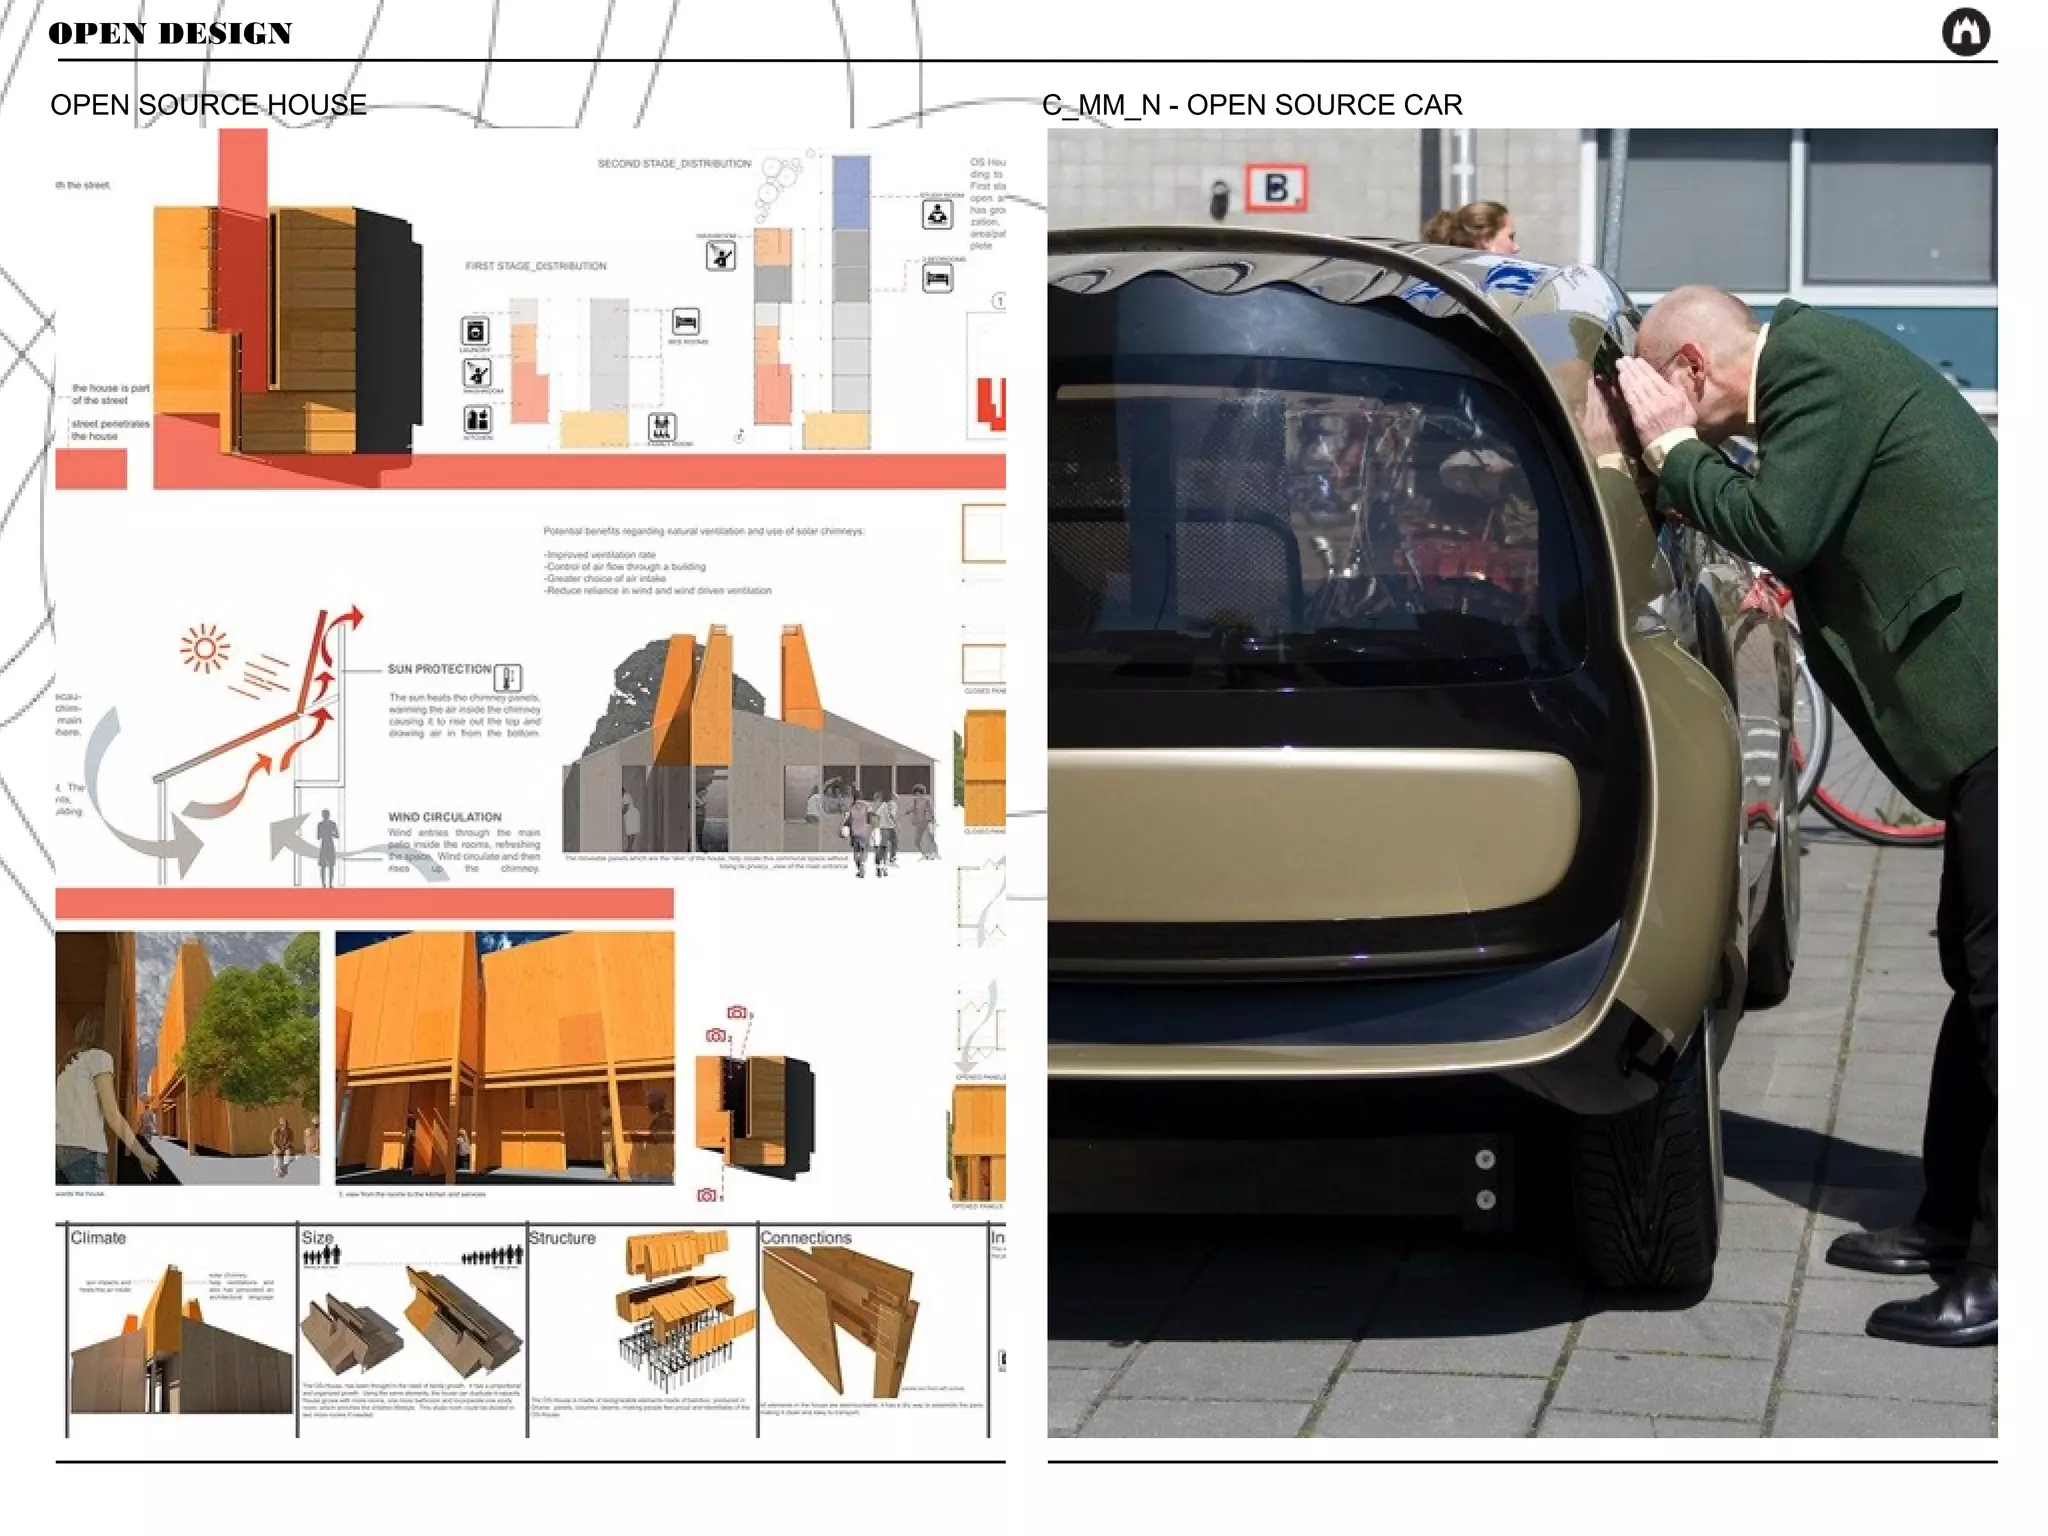Click the WIND CIRCULATION heading text
Viewport: 2048px width, 1536px height.
[x=444, y=817]
